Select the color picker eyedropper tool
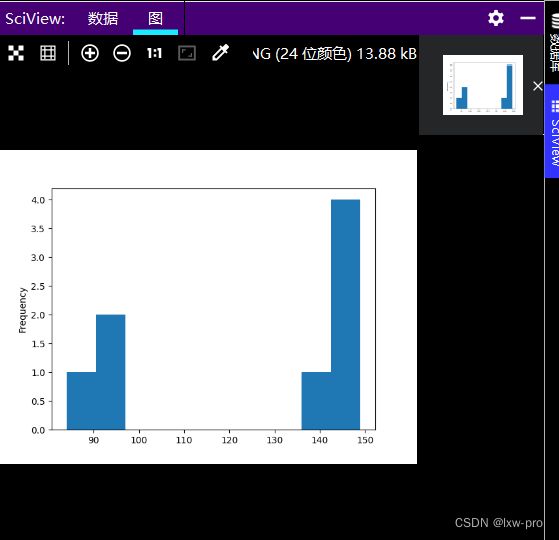The height and width of the screenshot is (540, 559). pyautogui.click(x=220, y=53)
